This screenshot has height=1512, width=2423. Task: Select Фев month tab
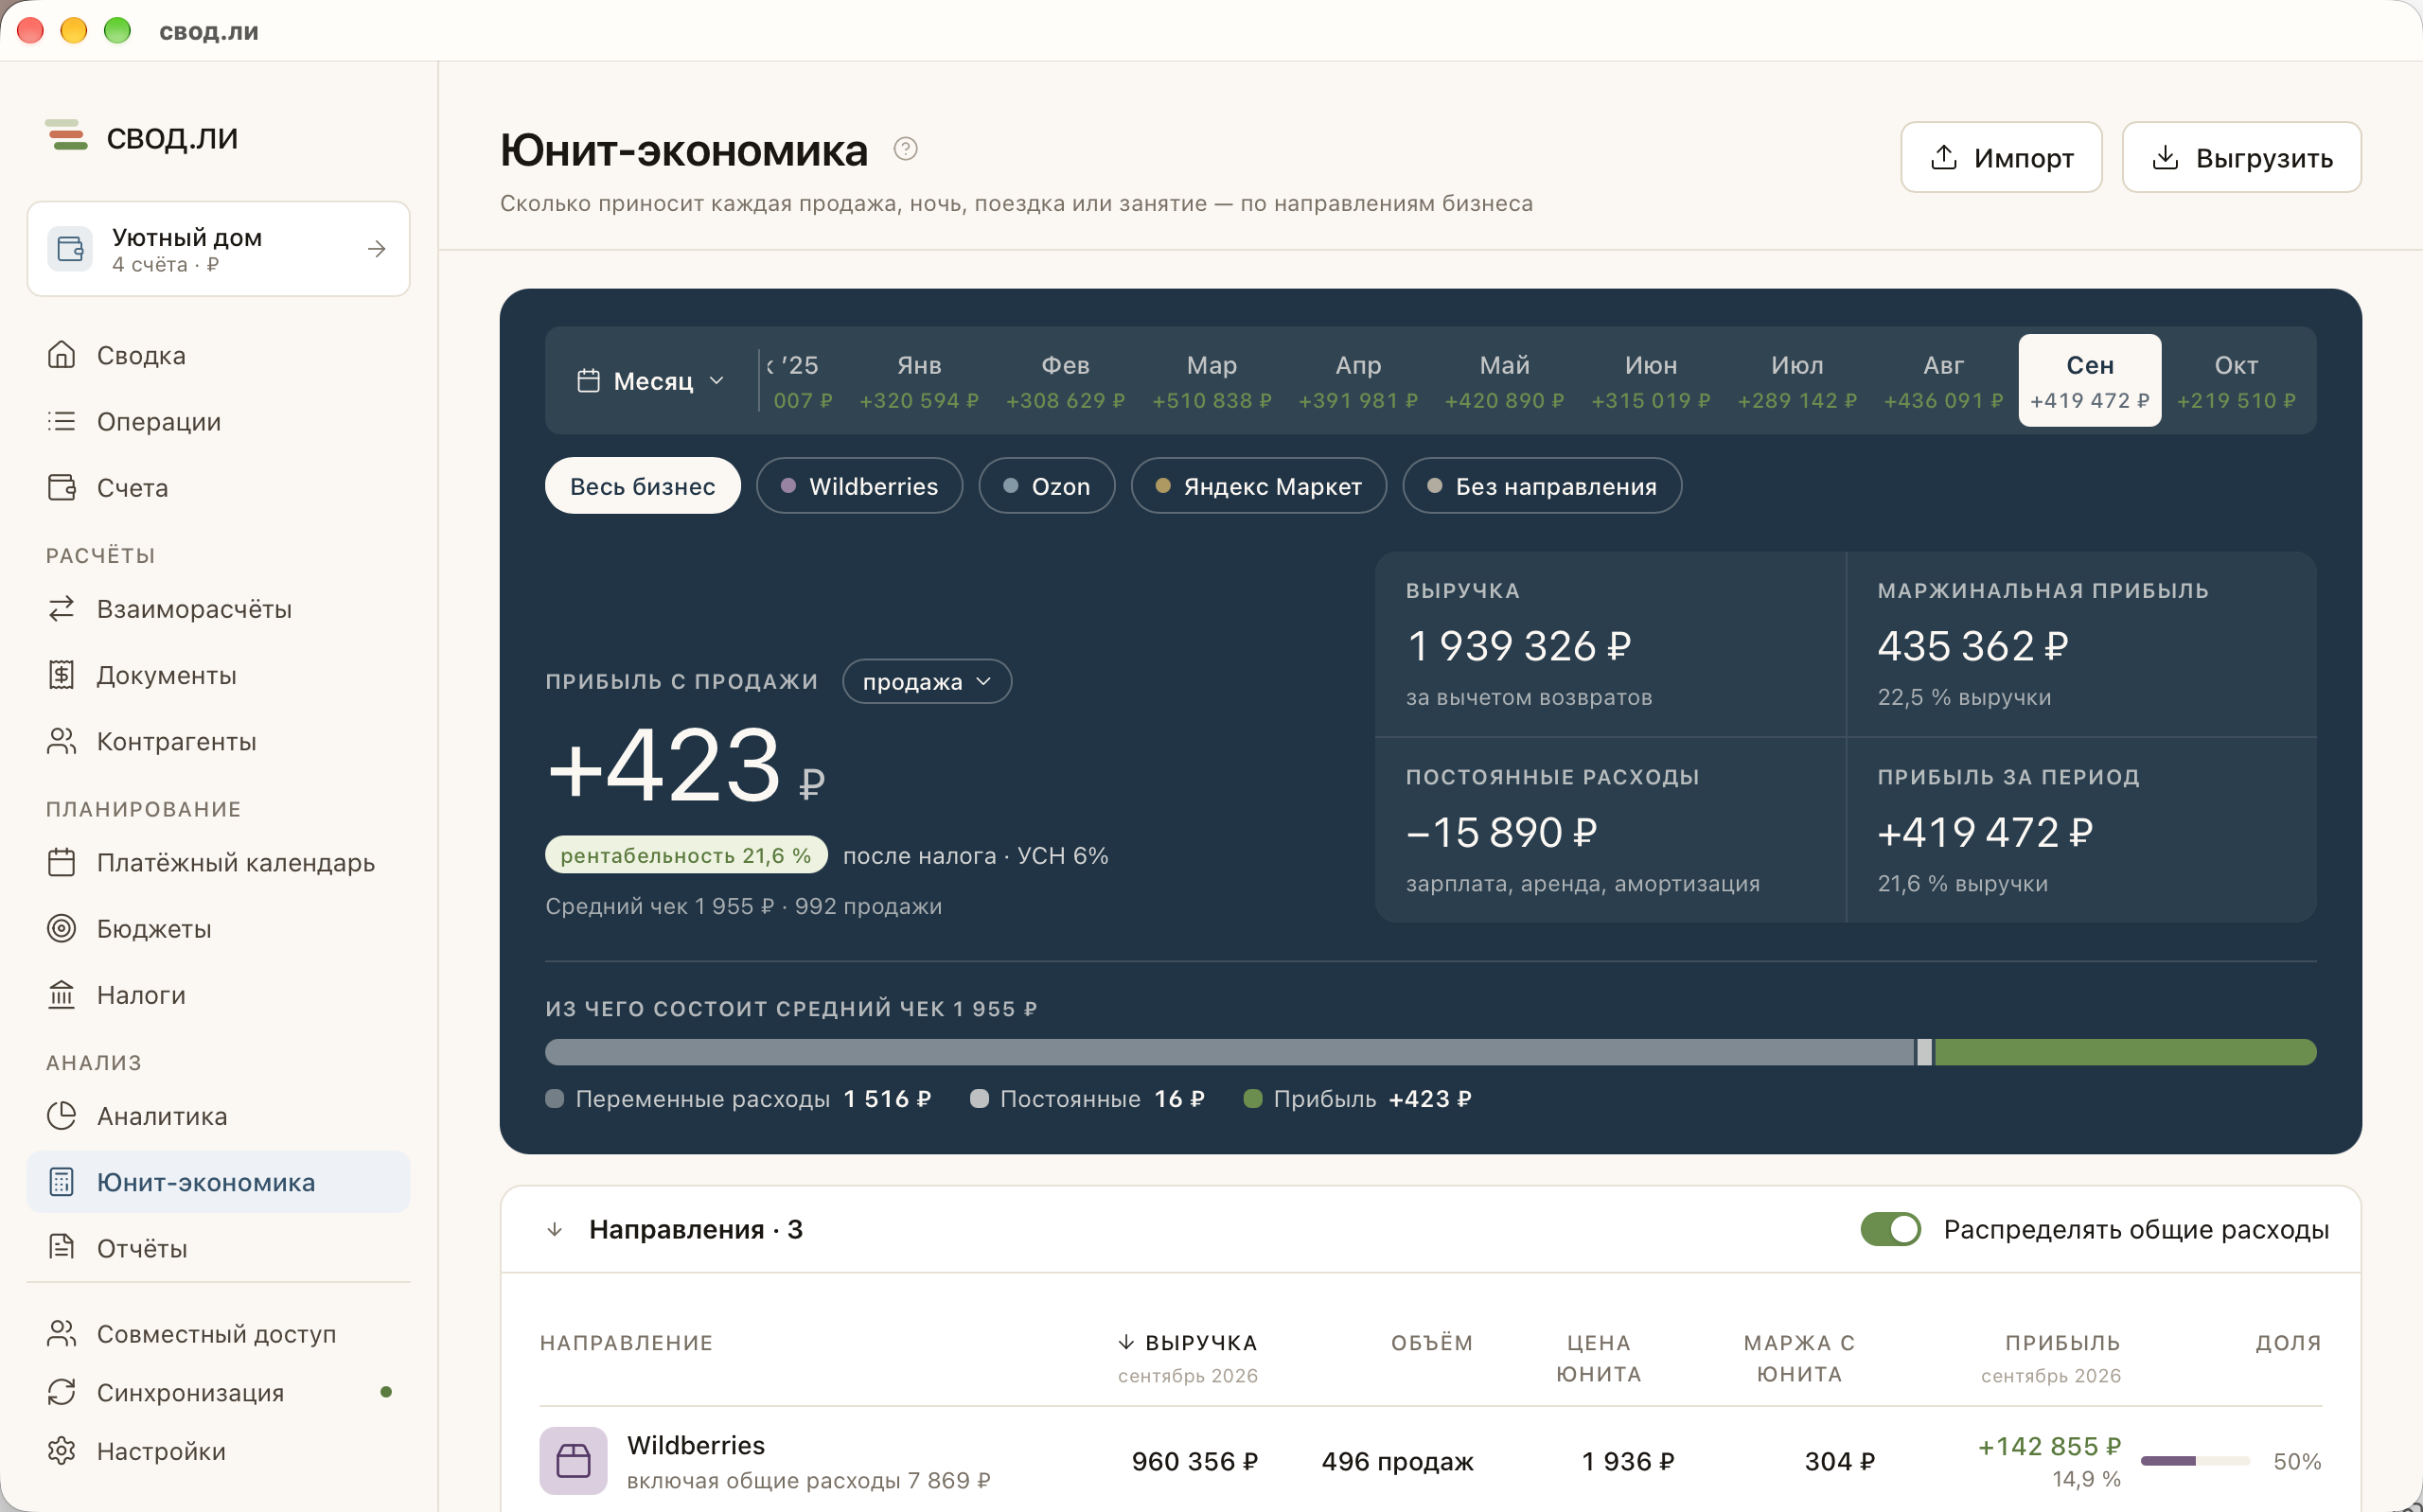[1065, 380]
